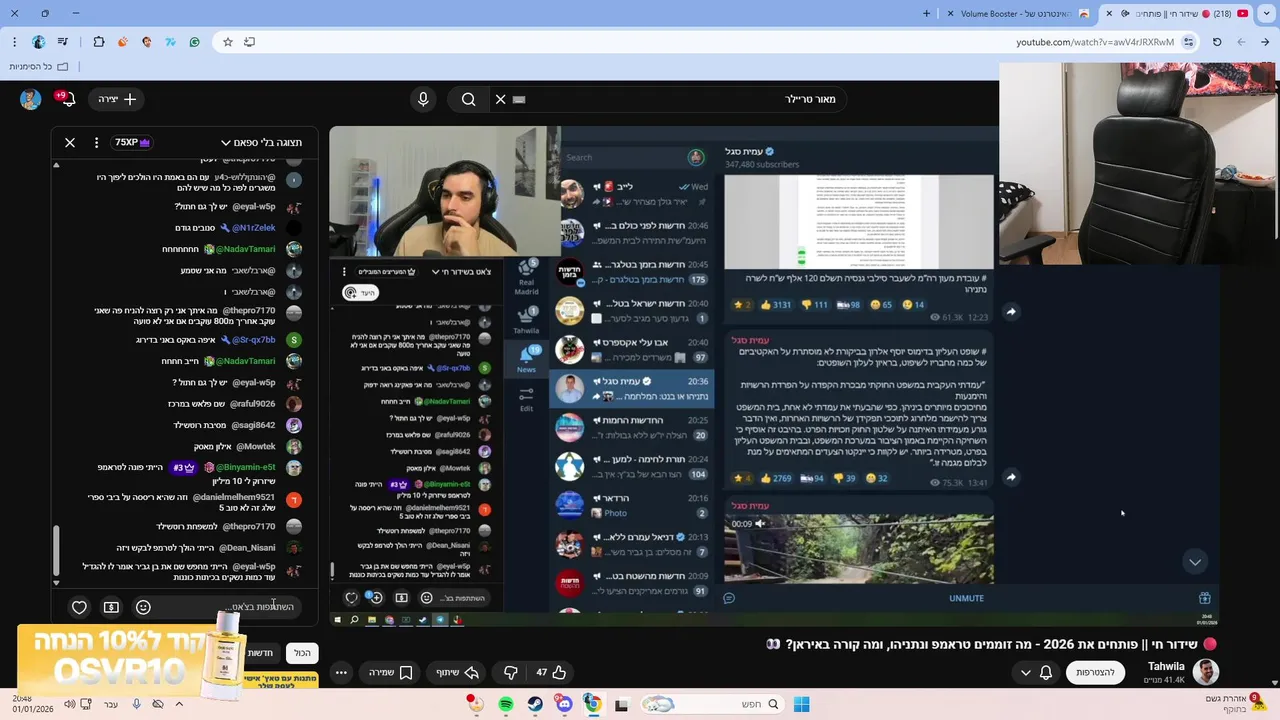This screenshot has width=1280, height=720.
Task: Open Discord from the taskbar
Action: pos(564,705)
